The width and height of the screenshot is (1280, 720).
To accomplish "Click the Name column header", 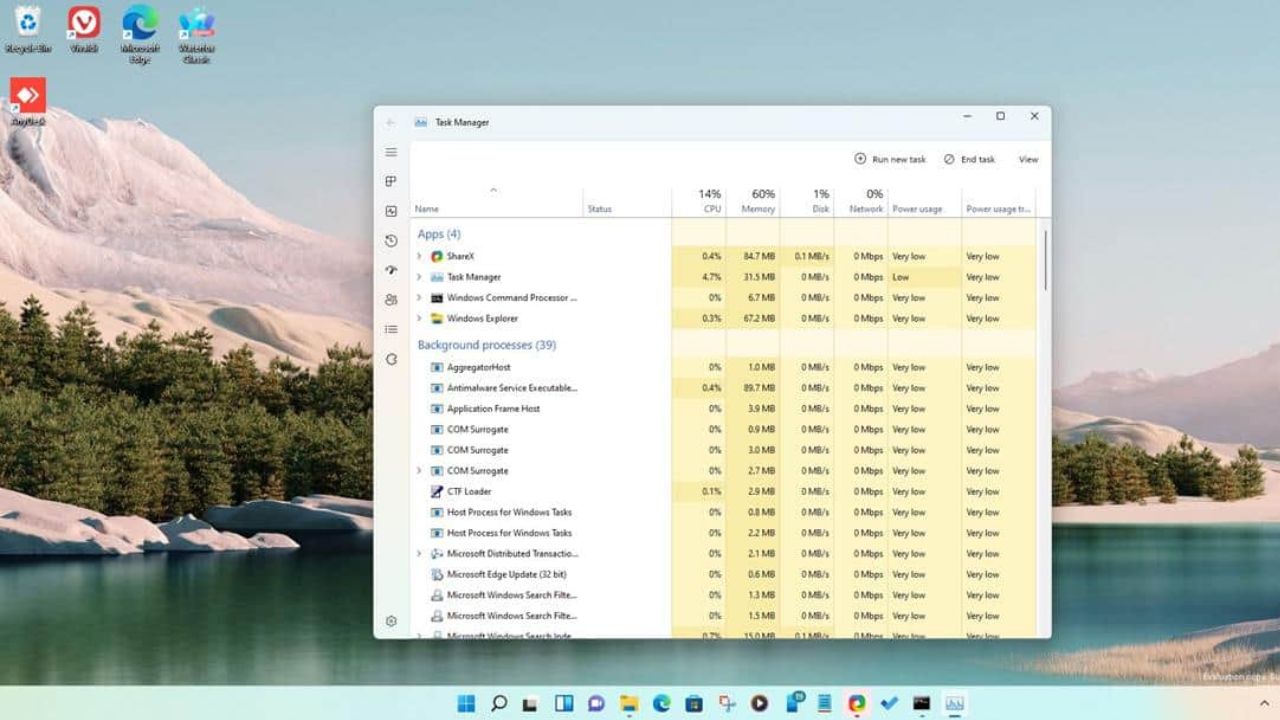I will [x=497, y=201].
